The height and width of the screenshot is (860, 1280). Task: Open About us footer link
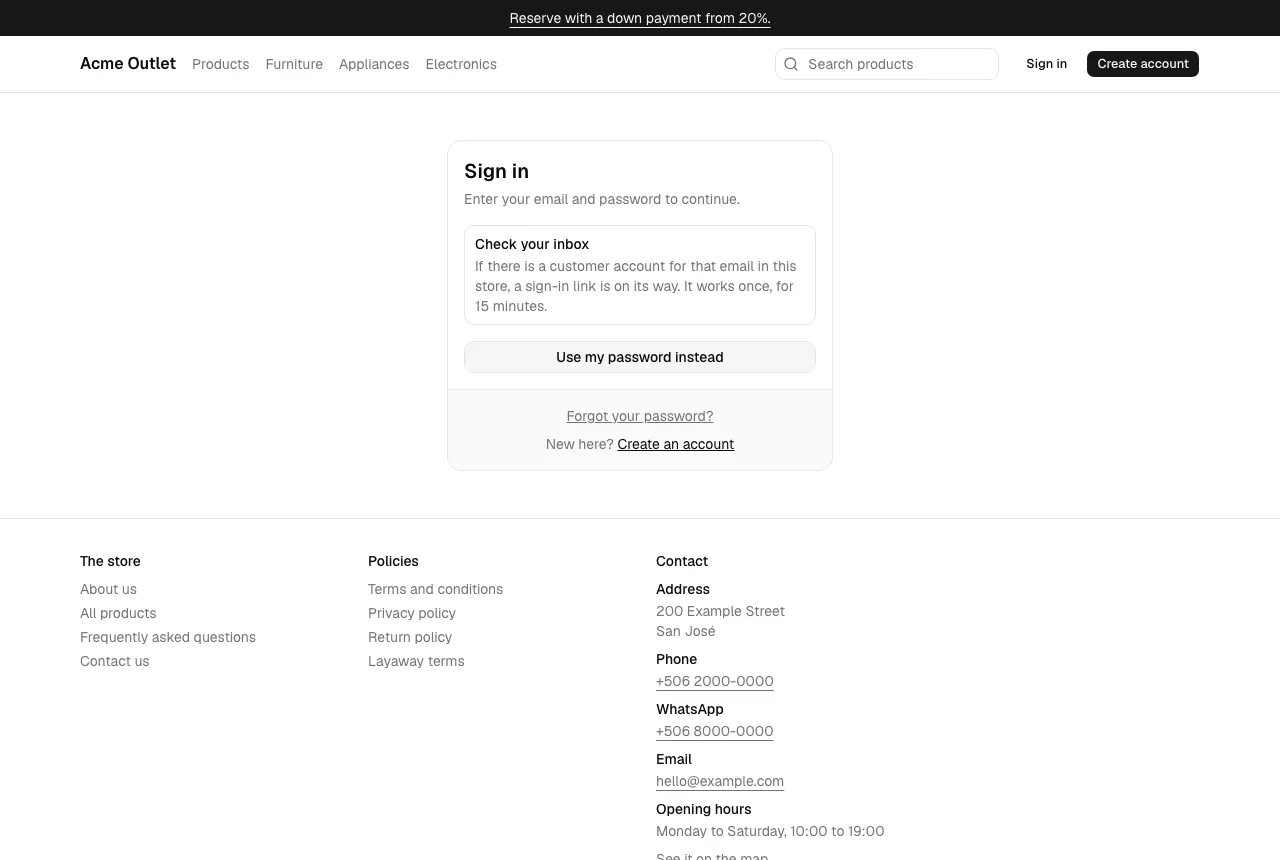[x=108, y=589]
